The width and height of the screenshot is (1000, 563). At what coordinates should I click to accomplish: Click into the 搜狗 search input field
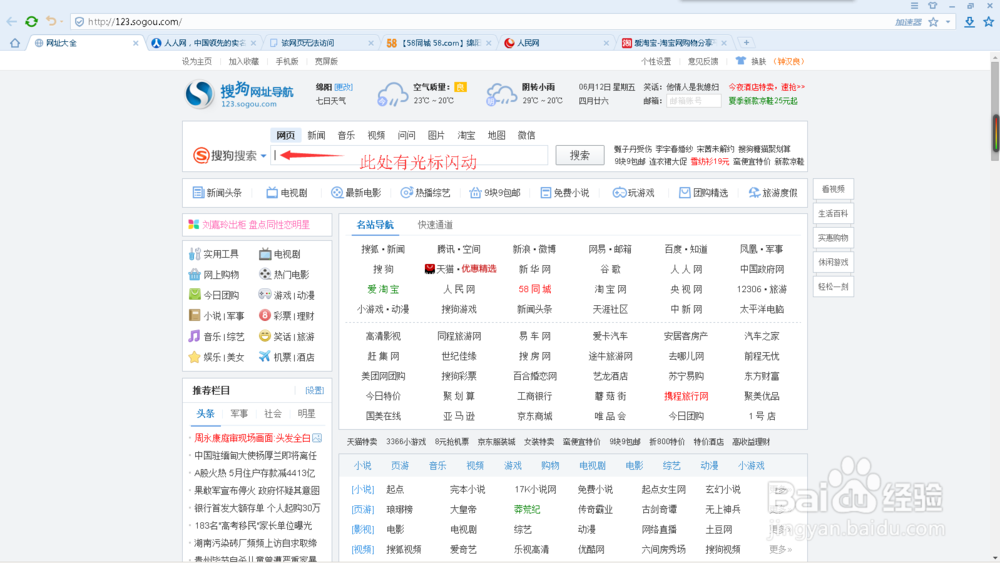pyautogui.click(x=409, y=155)
